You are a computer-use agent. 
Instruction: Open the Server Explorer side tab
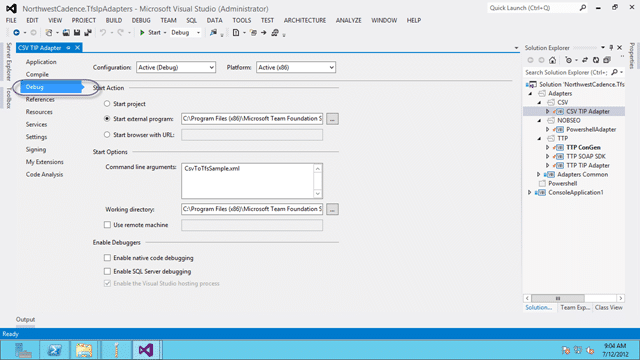[x=9, y=61]
